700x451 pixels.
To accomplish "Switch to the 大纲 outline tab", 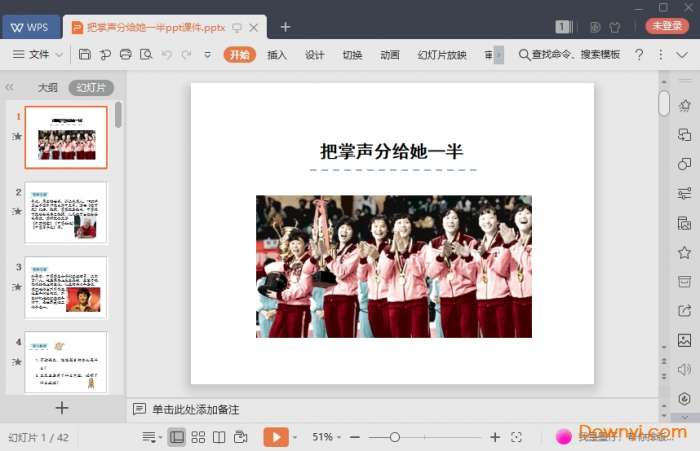I will (x=47, y=88).
